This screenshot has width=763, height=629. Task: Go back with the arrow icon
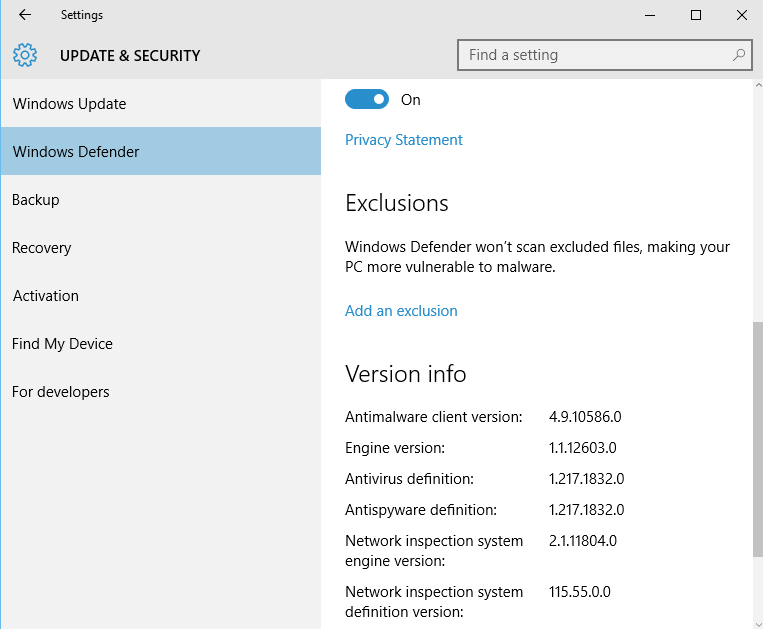25,15
